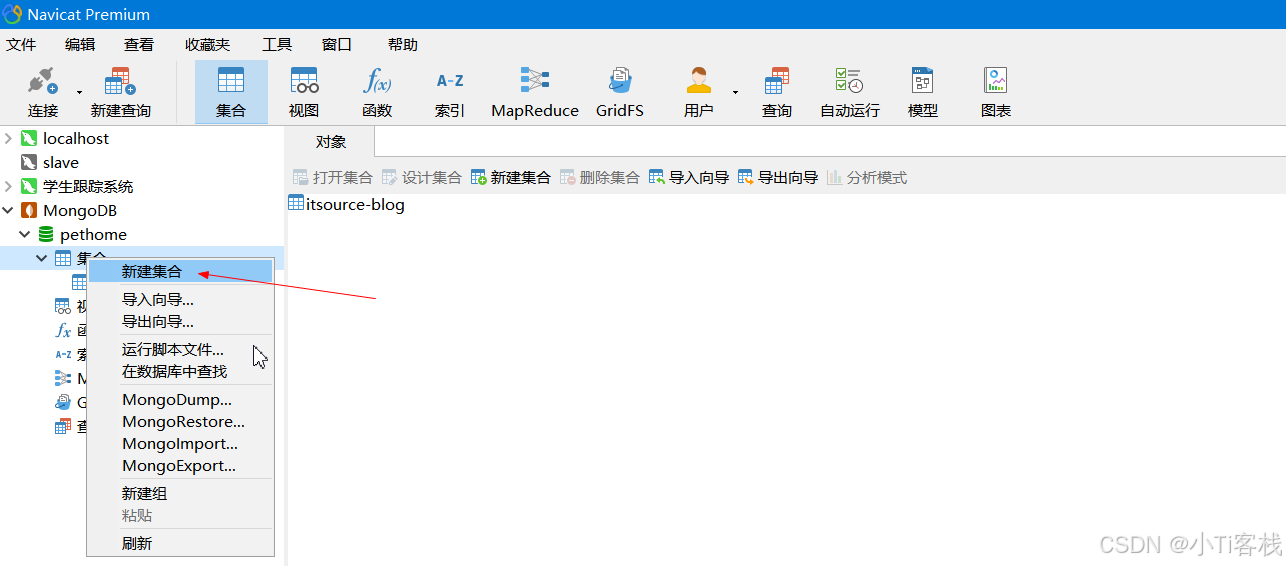Click 打开集合 in the object toolbar

point(332,177)
